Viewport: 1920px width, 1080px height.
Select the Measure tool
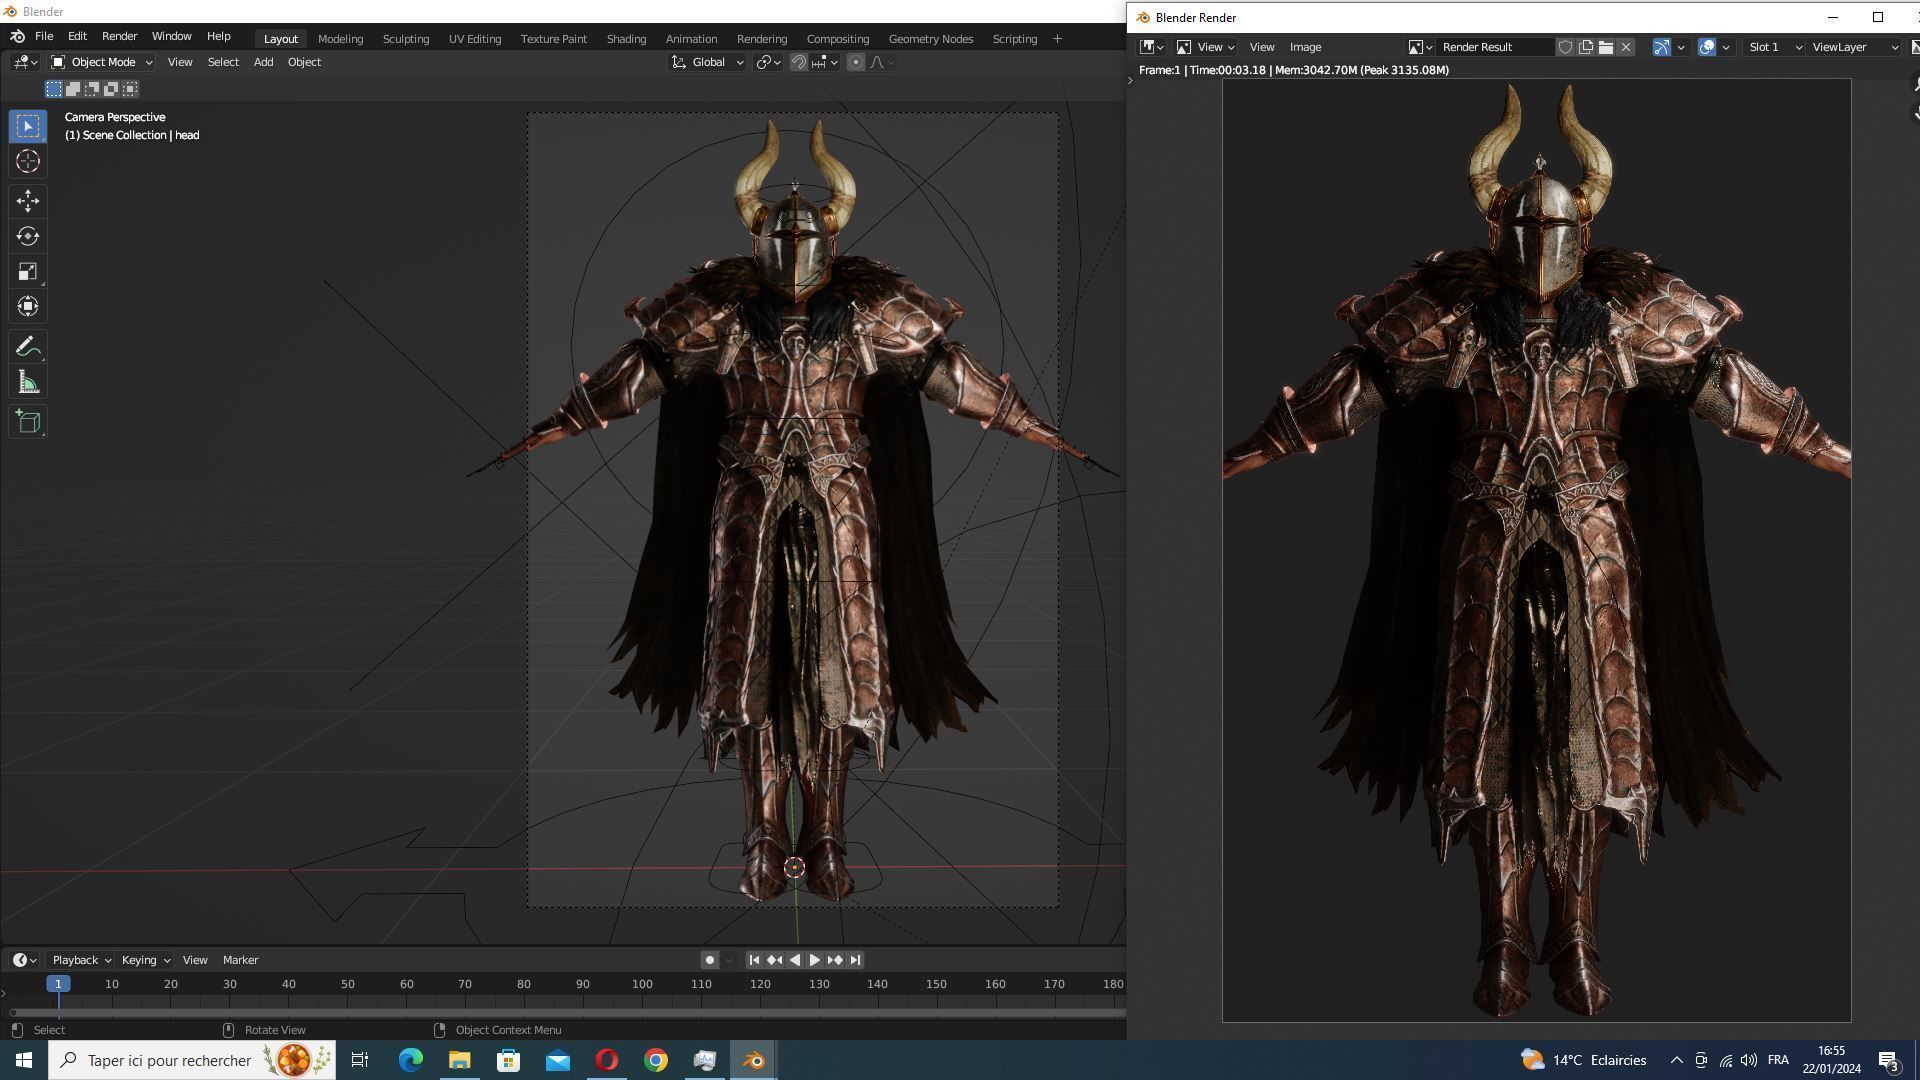point(28,382)
